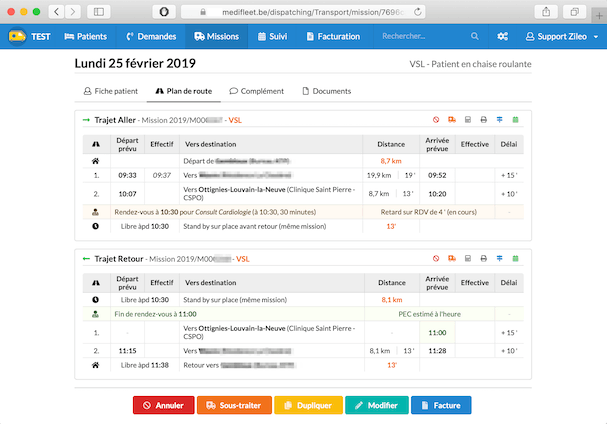Image resolution: width=607 pixels, height=424 pixels.
Task: Select the Documents tab
Action: coord(325,91)
